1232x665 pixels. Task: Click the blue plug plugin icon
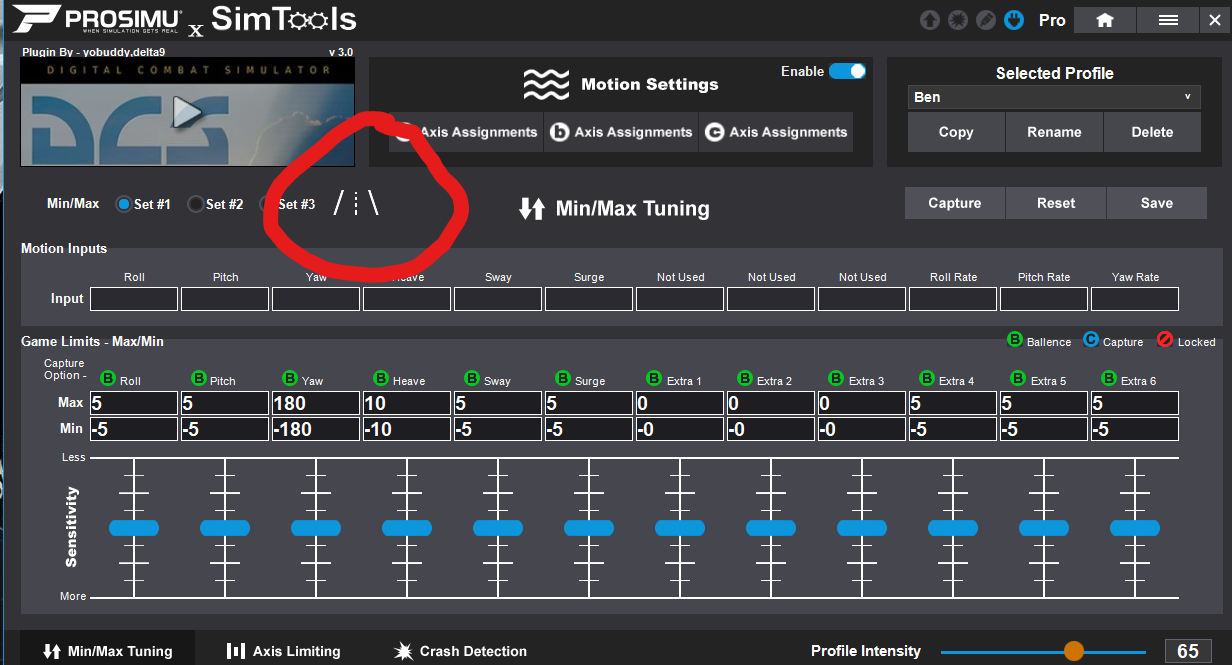(x=1014, y=20)
